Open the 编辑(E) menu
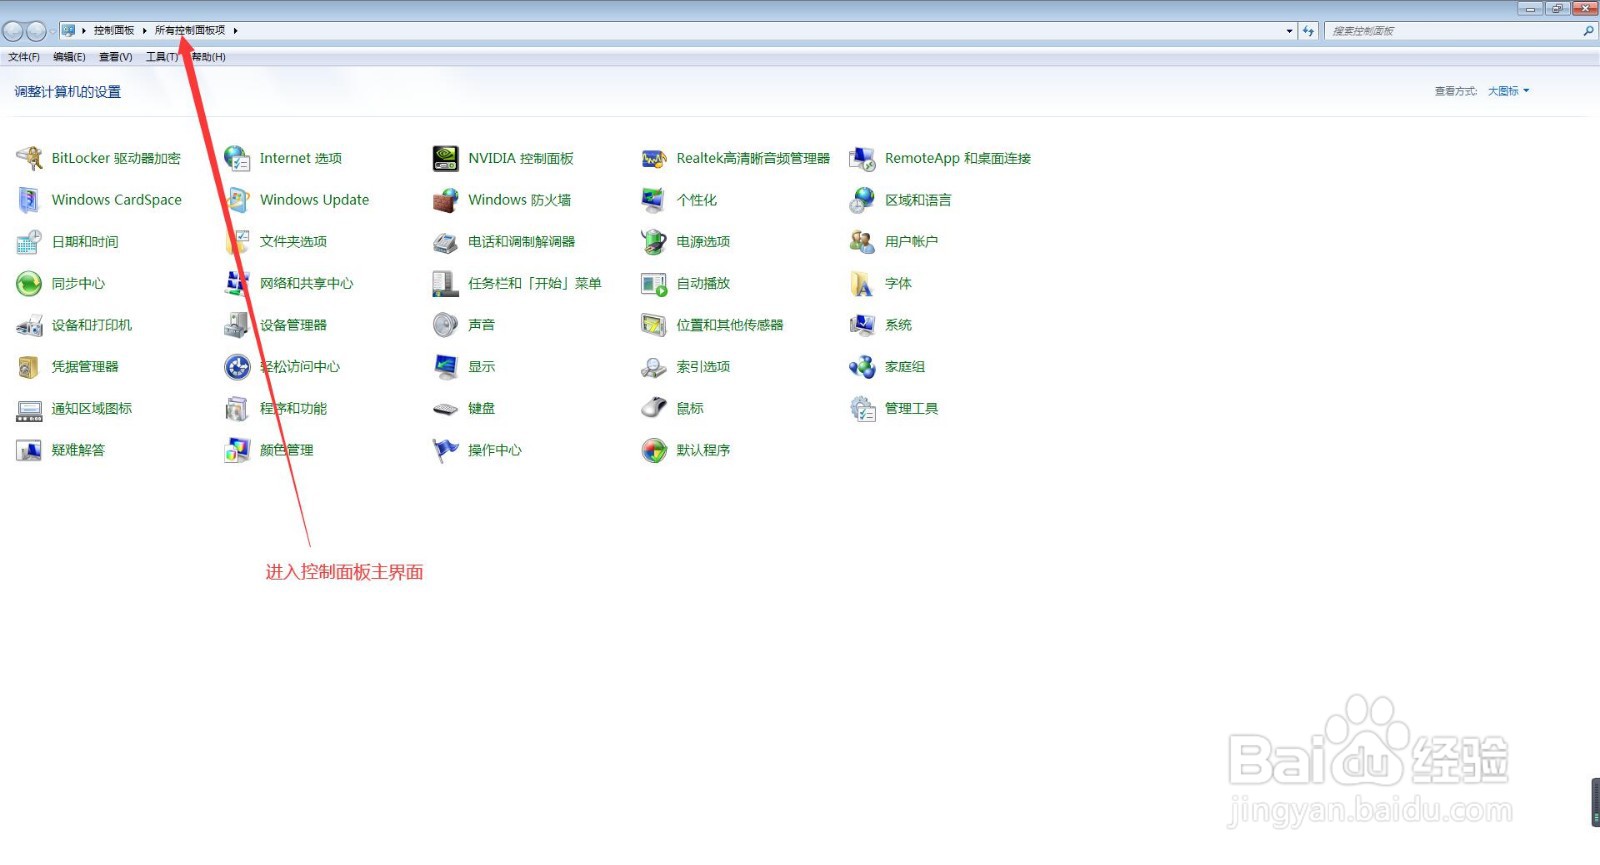1600x865 pixels. pos(69,57)
